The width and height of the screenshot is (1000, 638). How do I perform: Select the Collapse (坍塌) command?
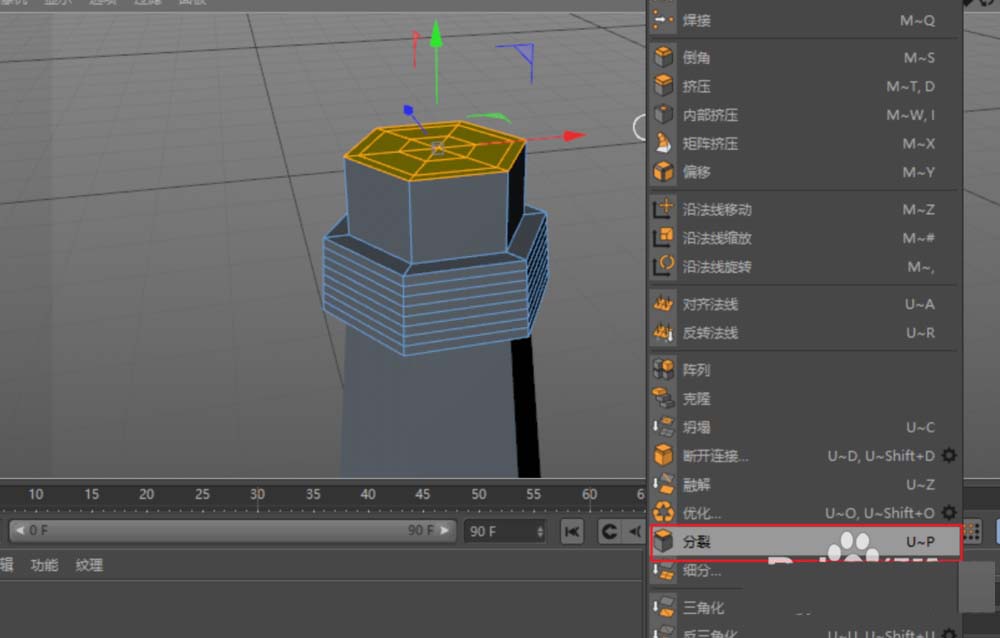tap(665, 427)
